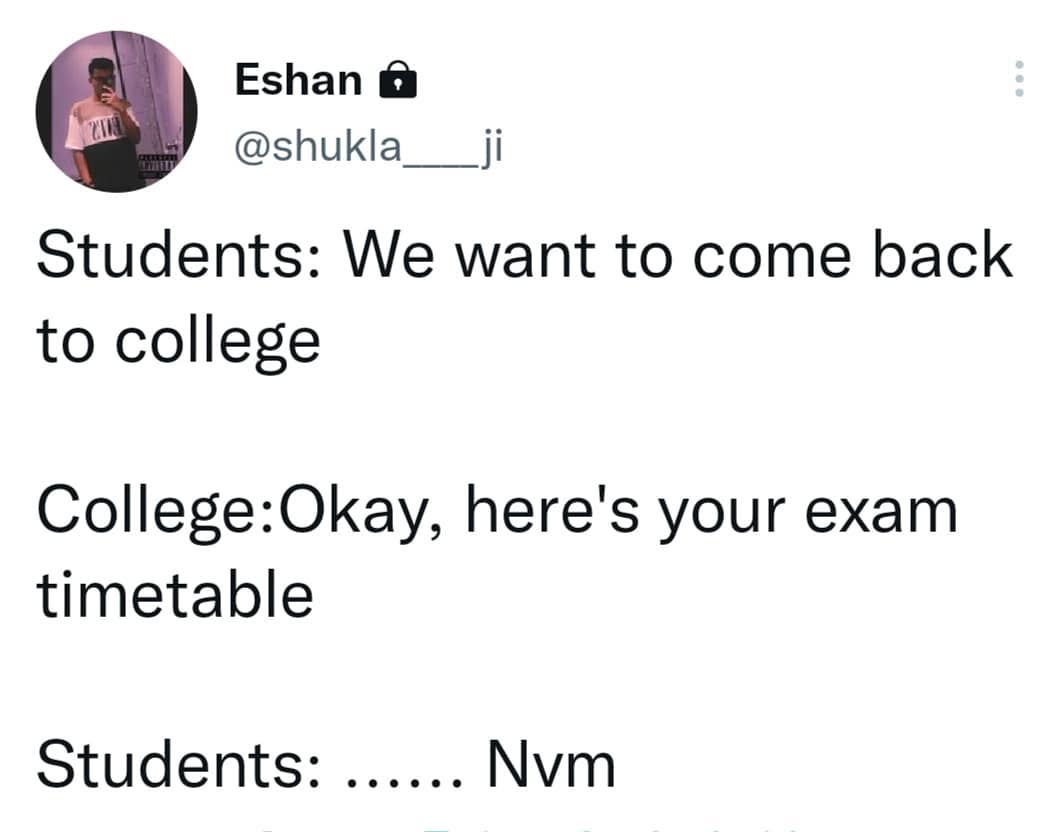Click the word "Nvm"
1060x832 pixels.
point(550,766)
